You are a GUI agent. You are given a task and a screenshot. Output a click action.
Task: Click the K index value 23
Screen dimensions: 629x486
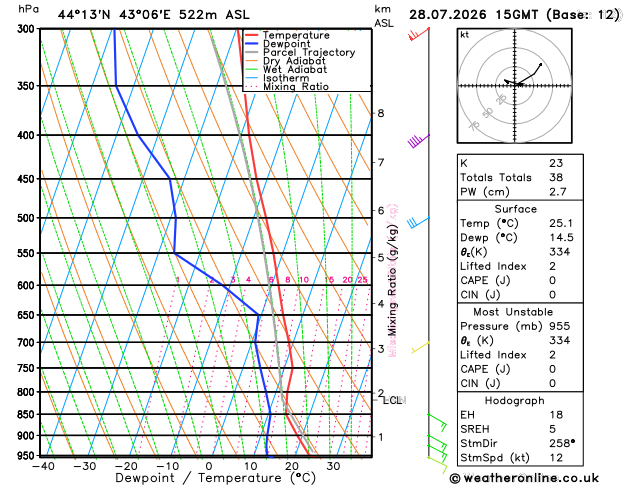coord(556,163)
